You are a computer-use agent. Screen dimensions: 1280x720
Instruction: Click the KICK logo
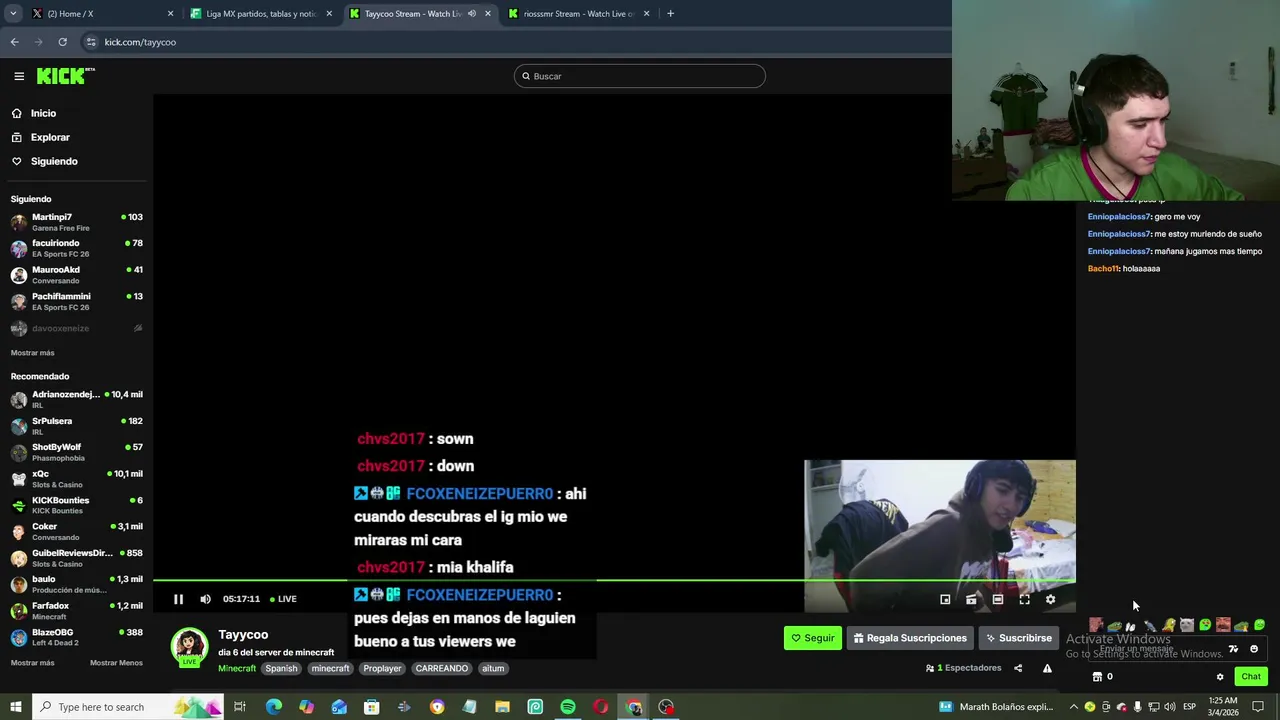[x=65, y=76]
